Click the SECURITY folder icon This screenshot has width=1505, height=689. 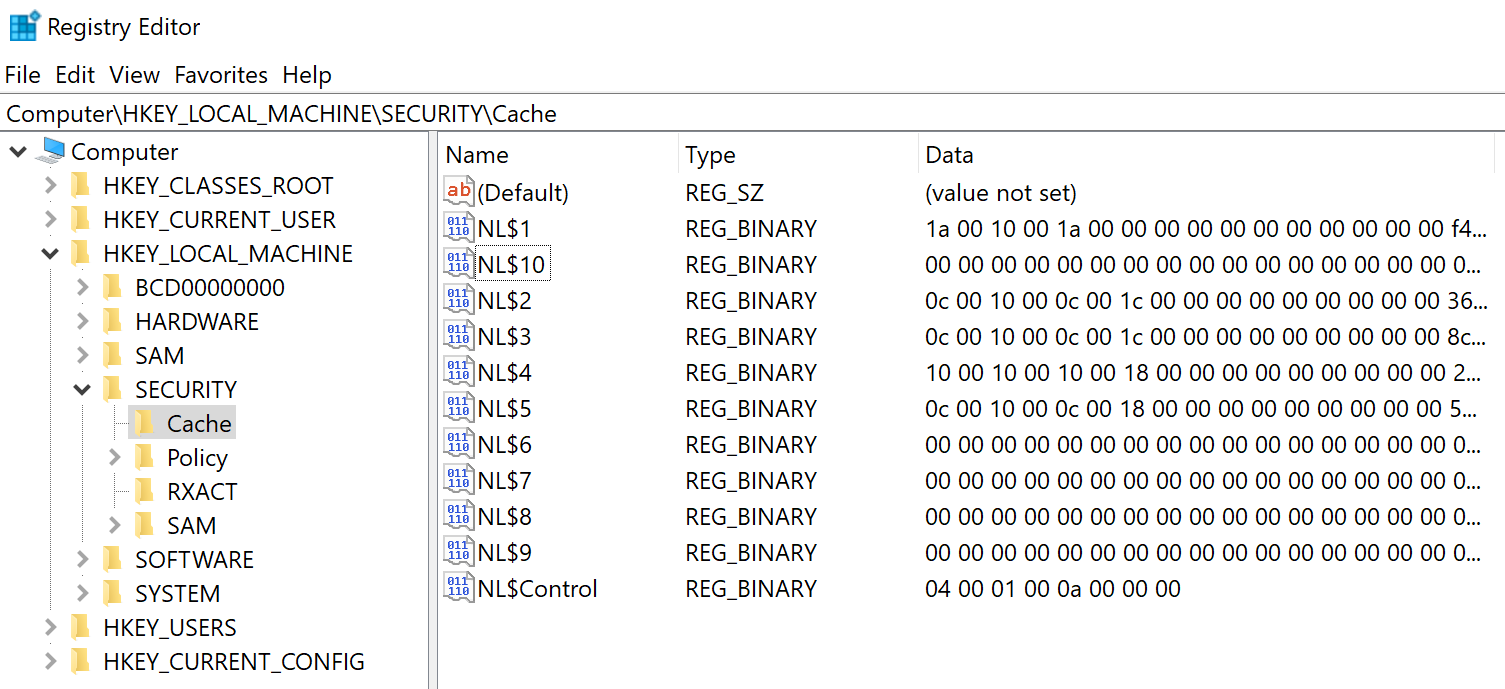click(111, 388)
